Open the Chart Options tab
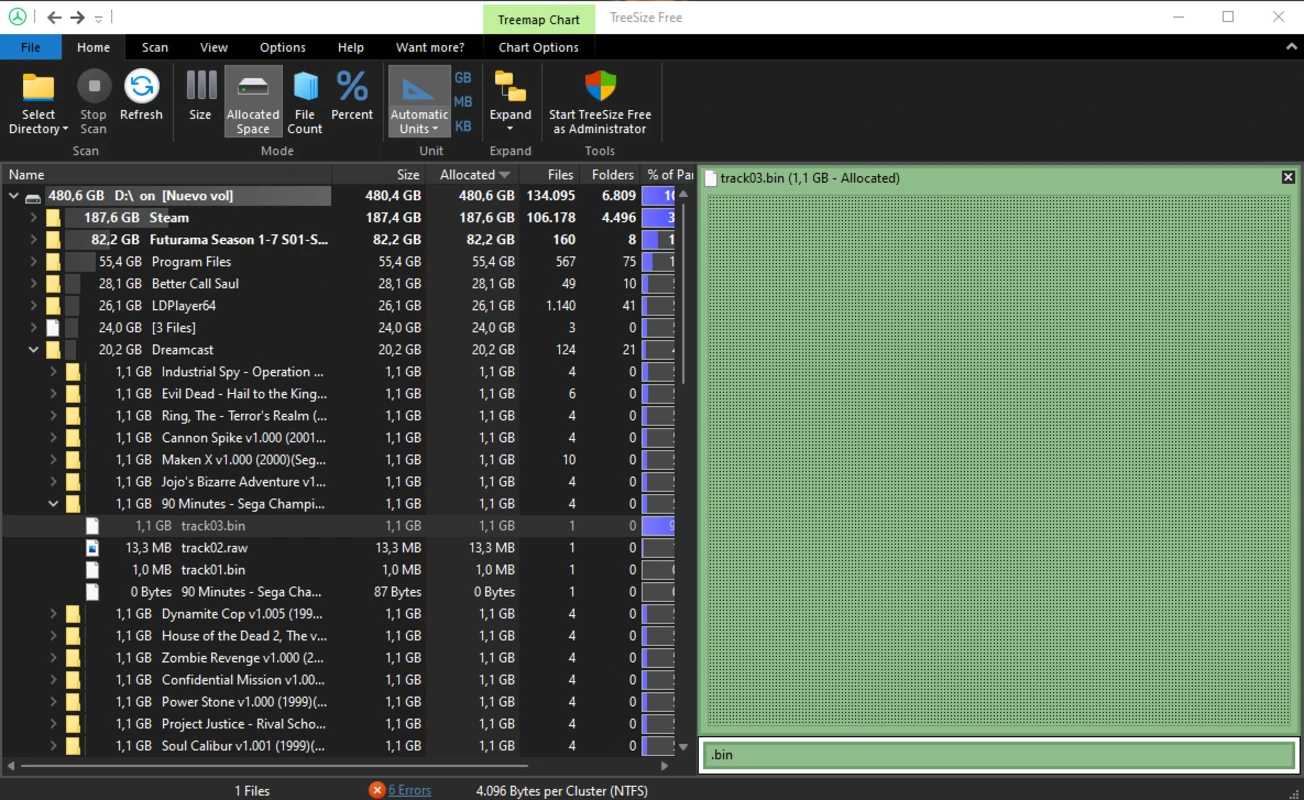1304x800 pixels. click(x=538, y=47)
